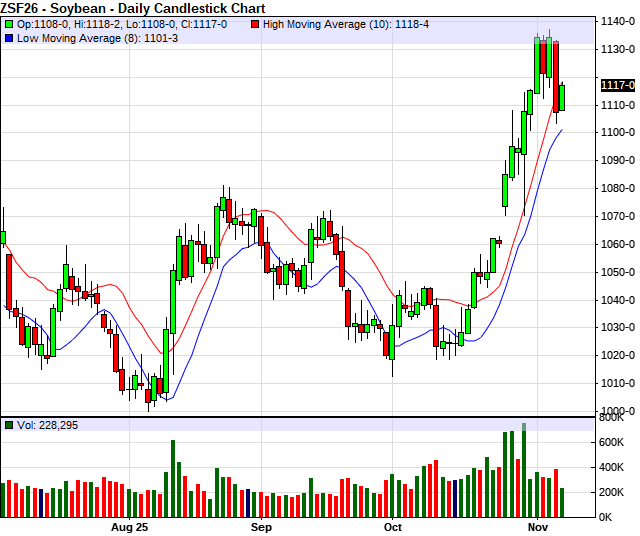Click the black 1117-0 current price tag
This screenshot has height=536, width=640.
tap(616, 85)
